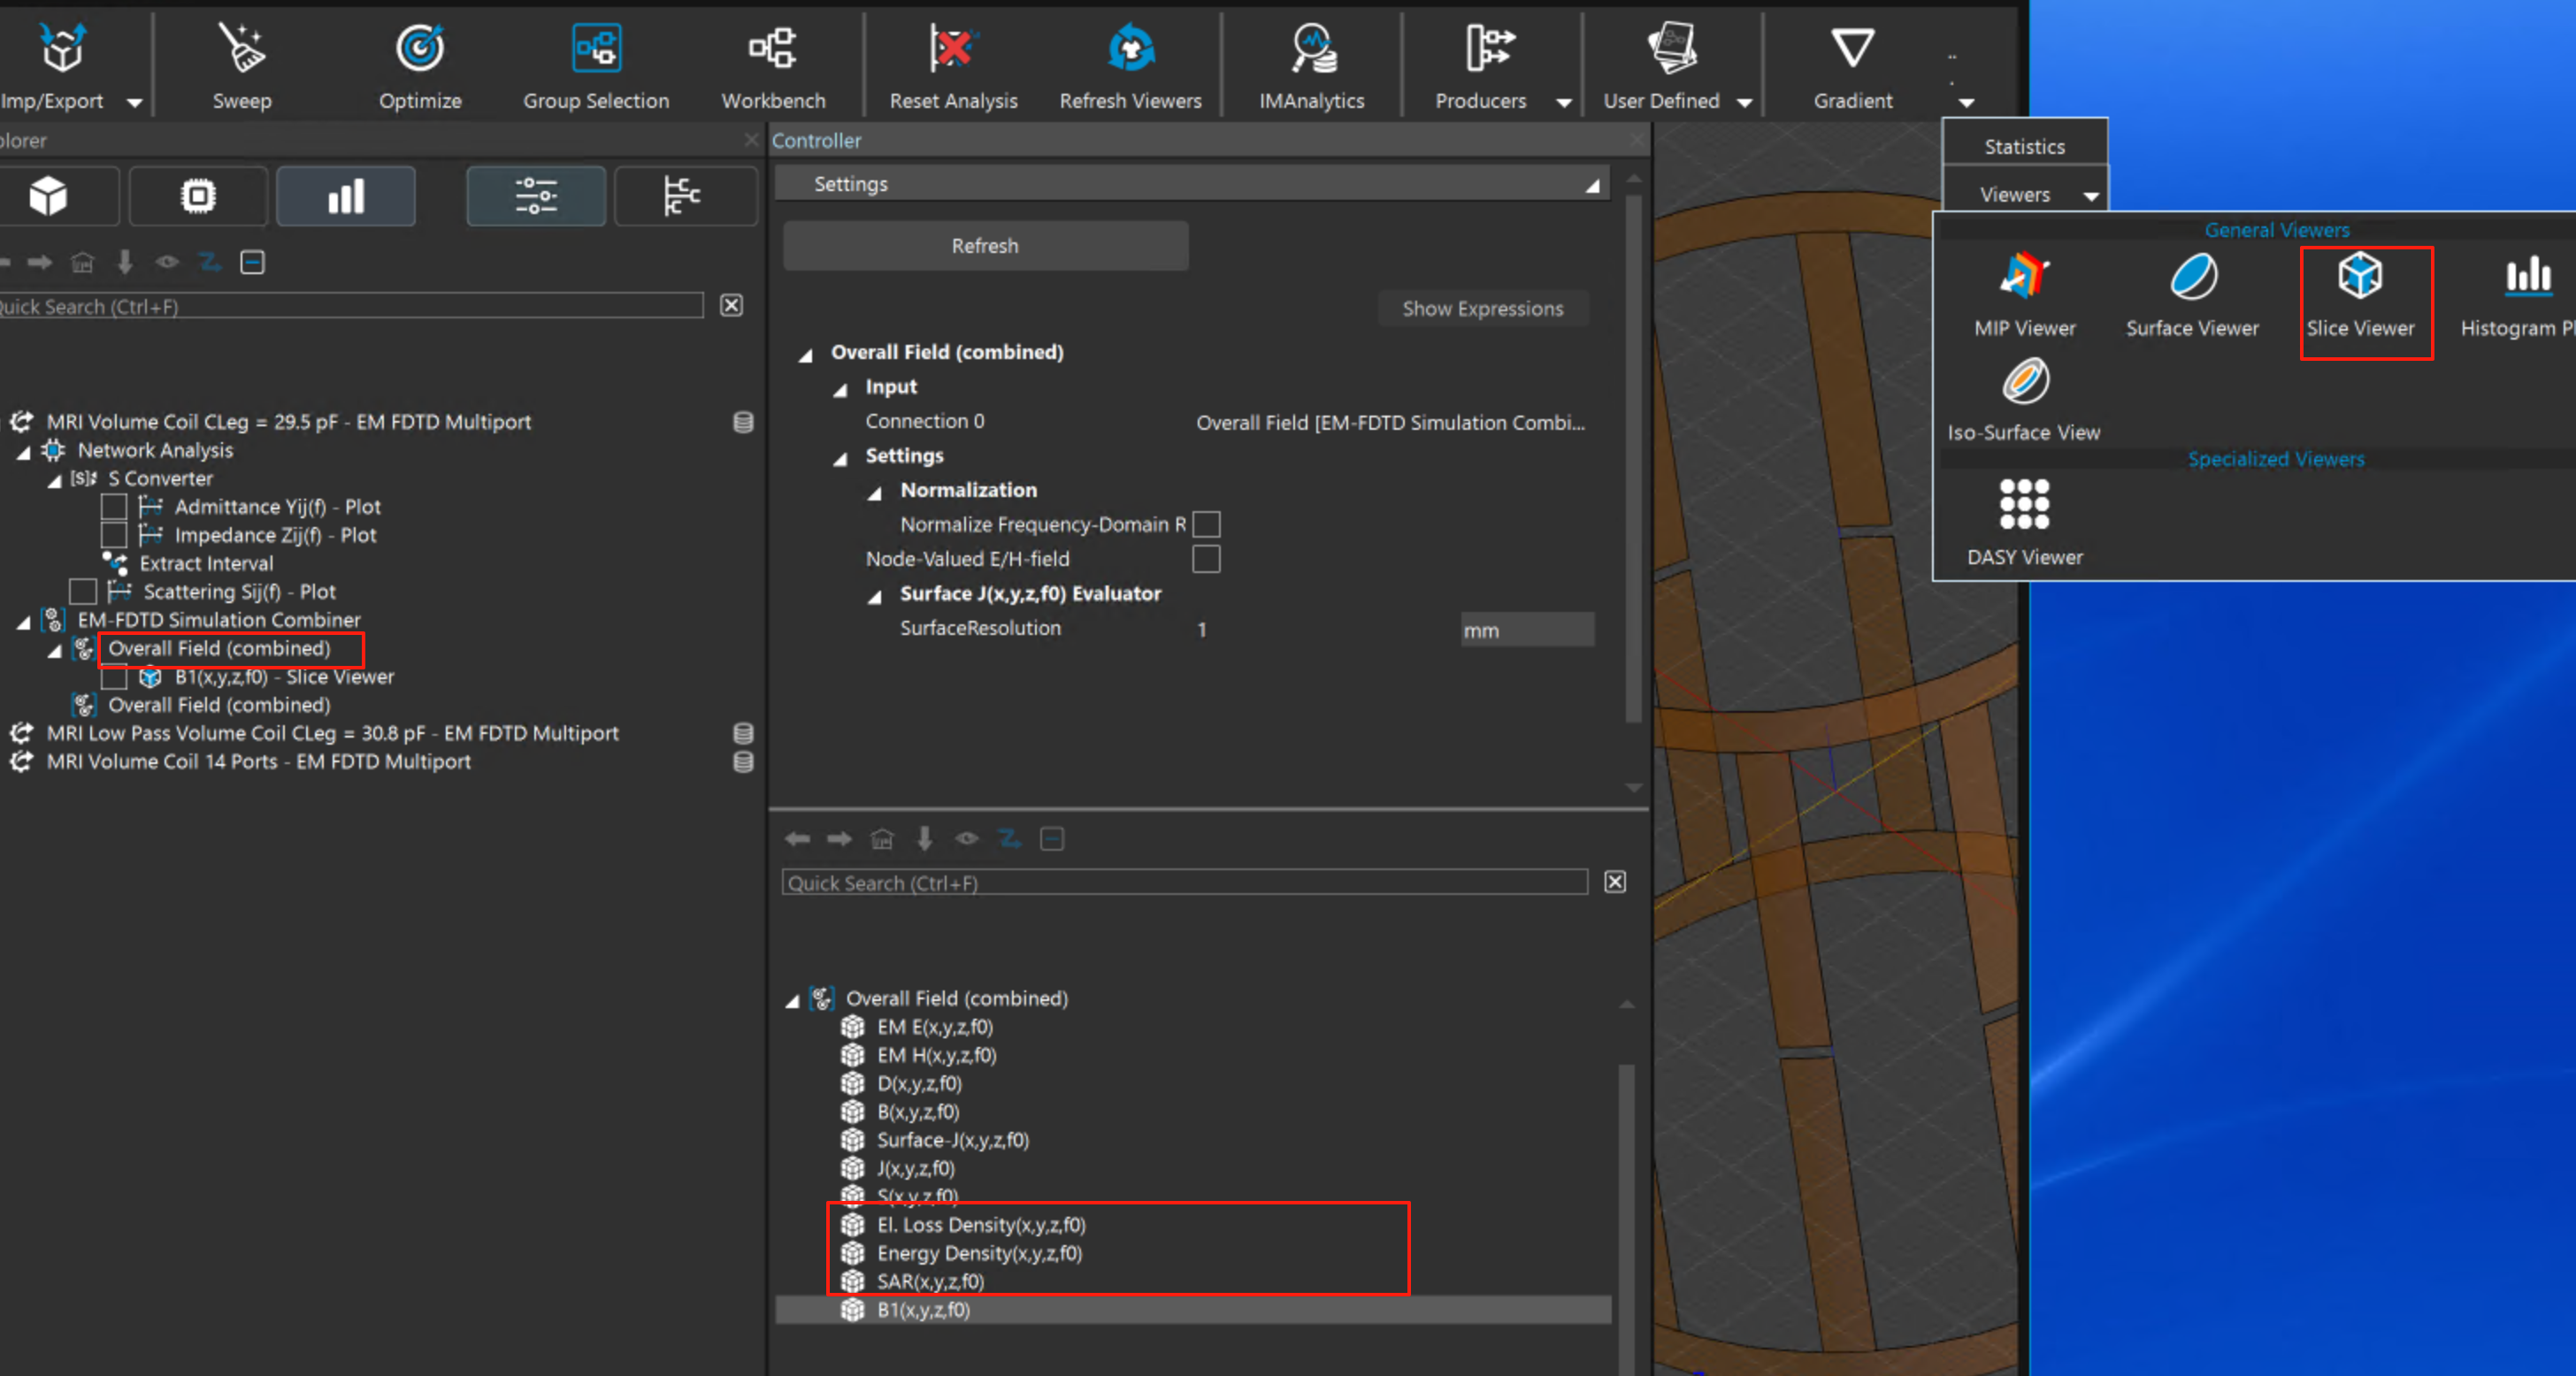Tick the Scattering Sij(f) Plot checkbox
This screenshot has height=1376, width=2576.
pos(83,592)
